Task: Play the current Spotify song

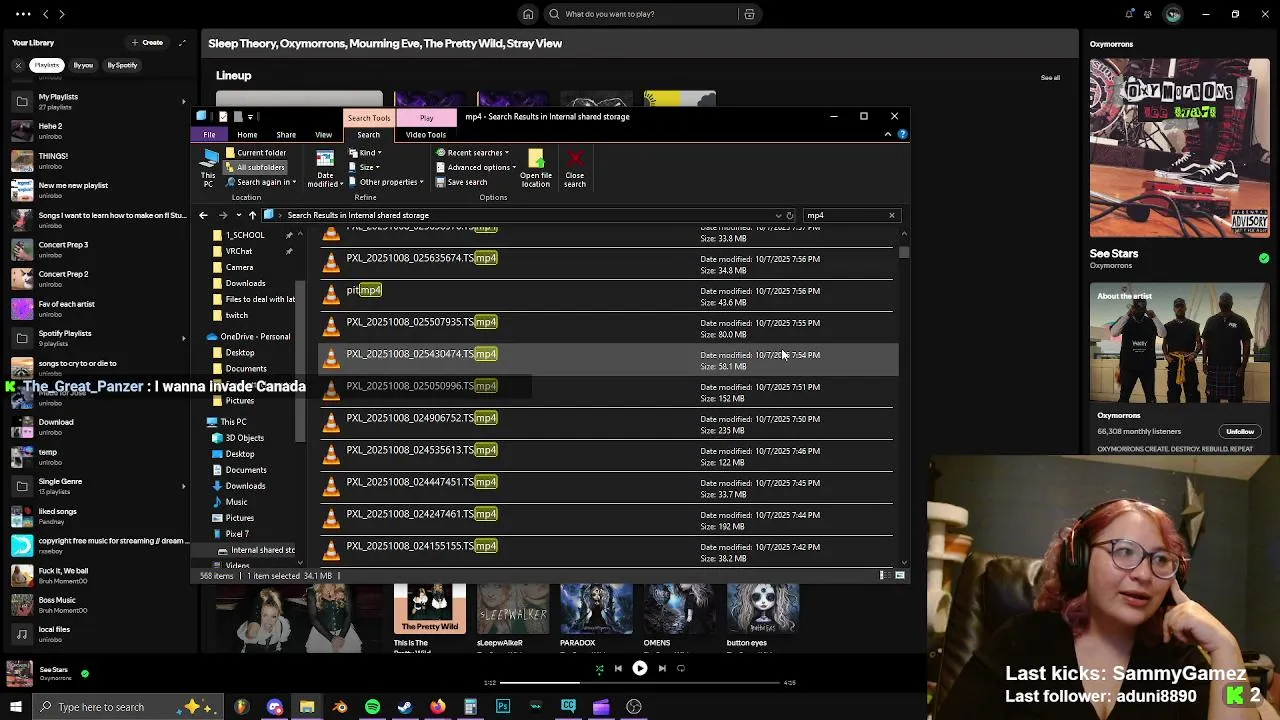Action: (640, 668)
